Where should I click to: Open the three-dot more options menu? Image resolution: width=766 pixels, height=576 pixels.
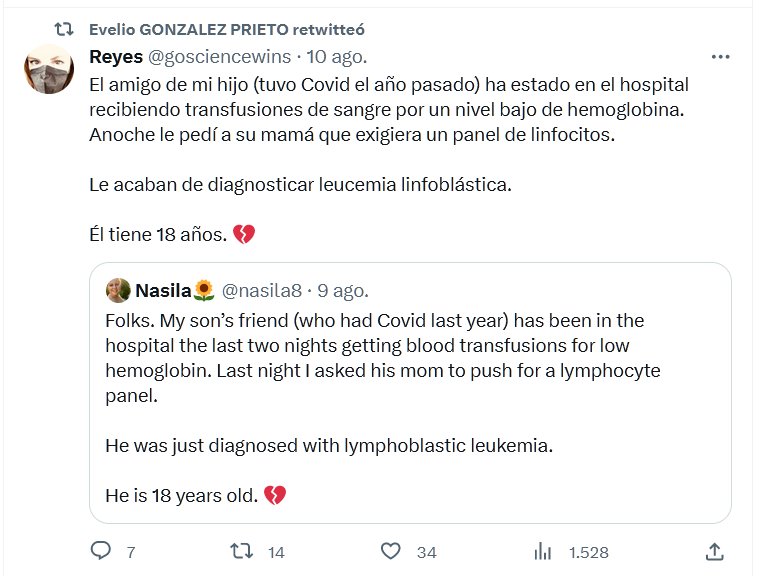(720, 57)
